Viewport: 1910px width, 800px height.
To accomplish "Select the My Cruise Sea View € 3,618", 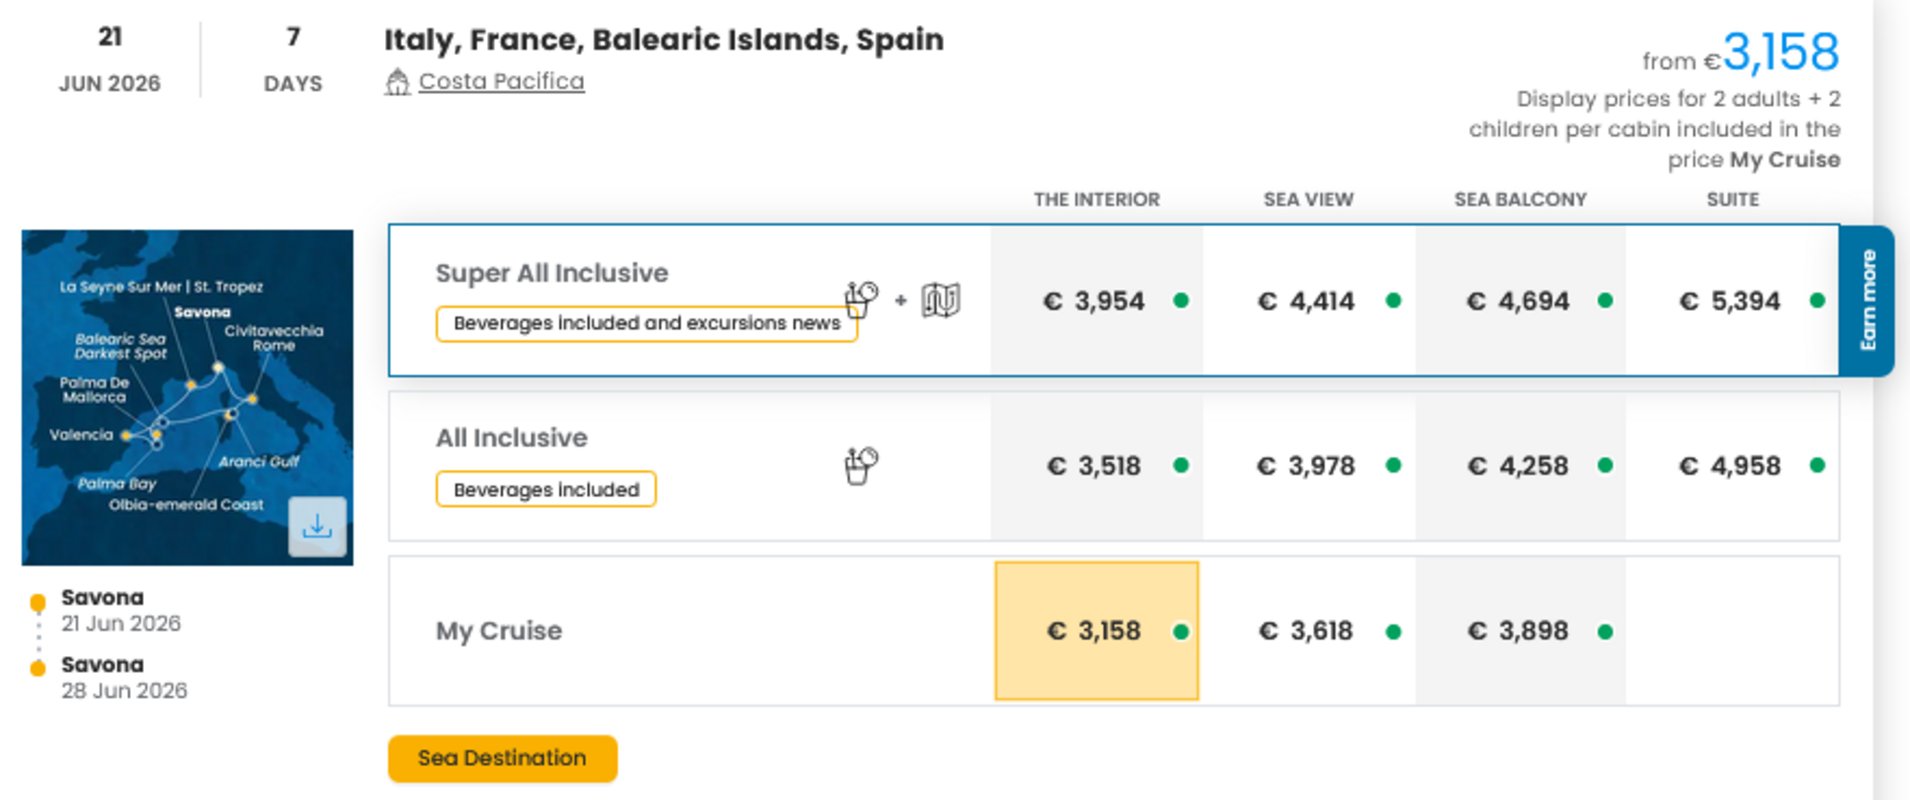I will 1307,631.
